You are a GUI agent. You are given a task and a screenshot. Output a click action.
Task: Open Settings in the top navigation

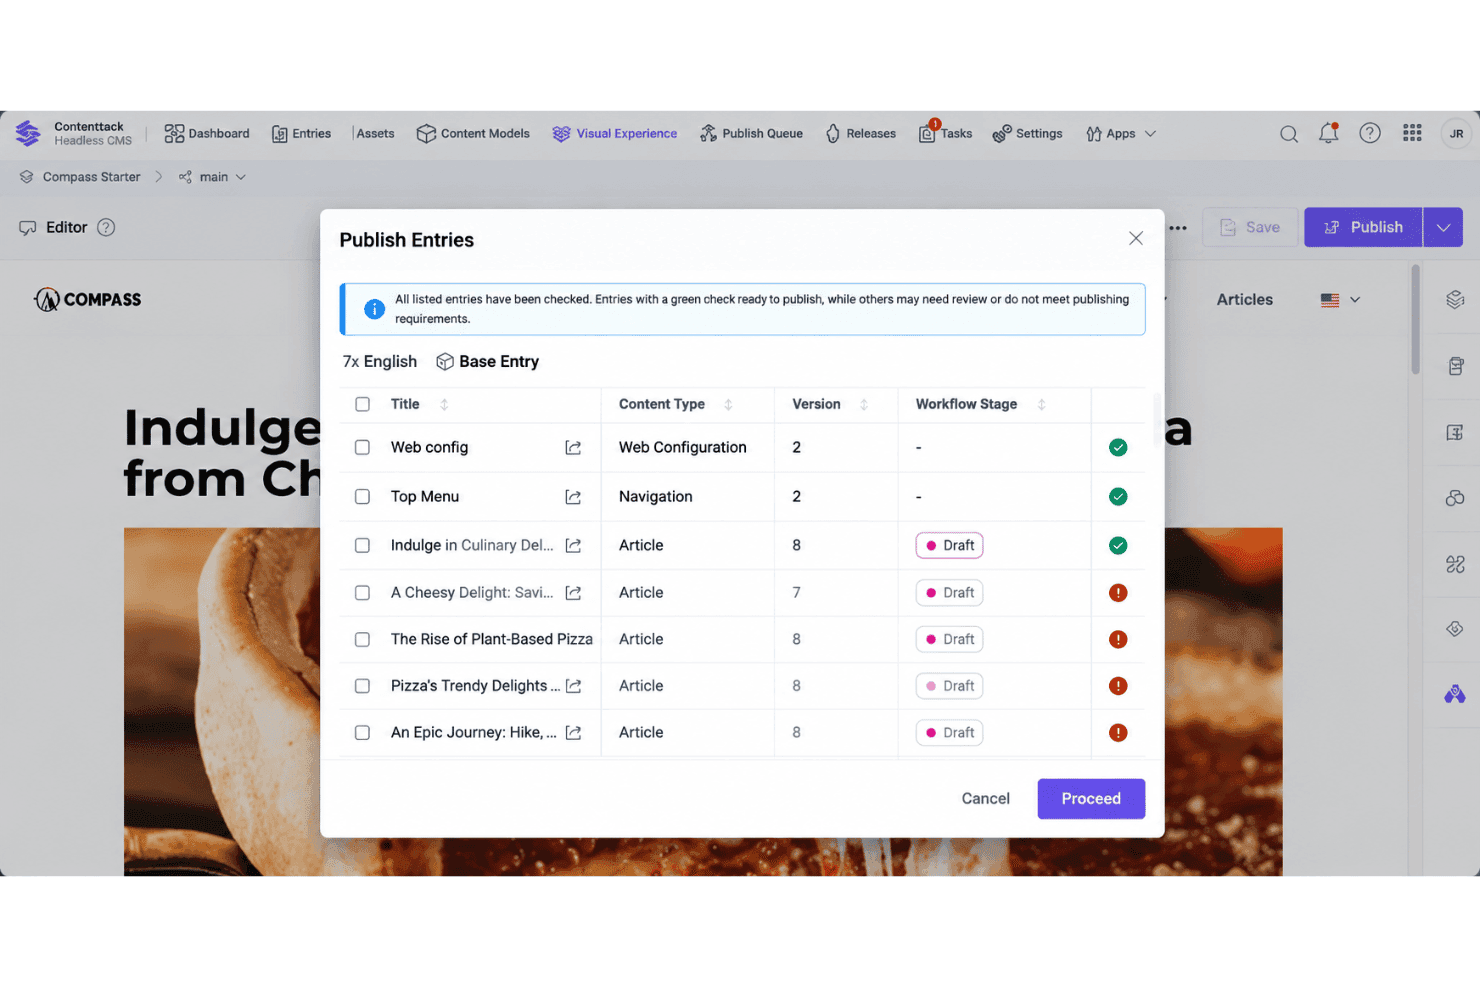[1027, 134]
